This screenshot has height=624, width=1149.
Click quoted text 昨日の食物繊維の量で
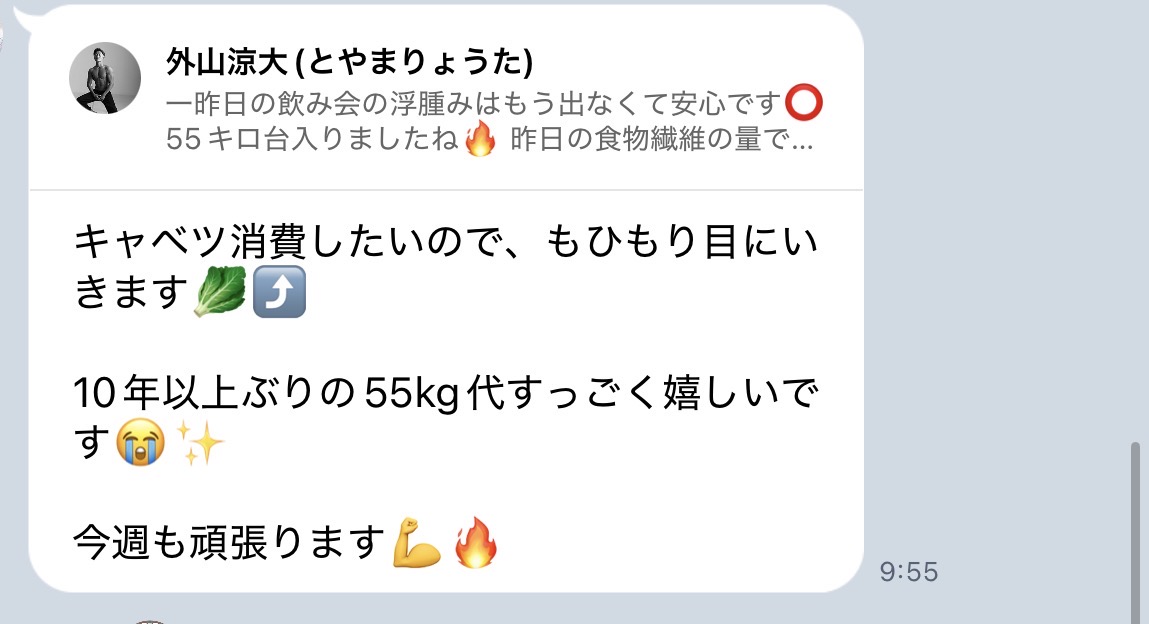pos(649,138)
